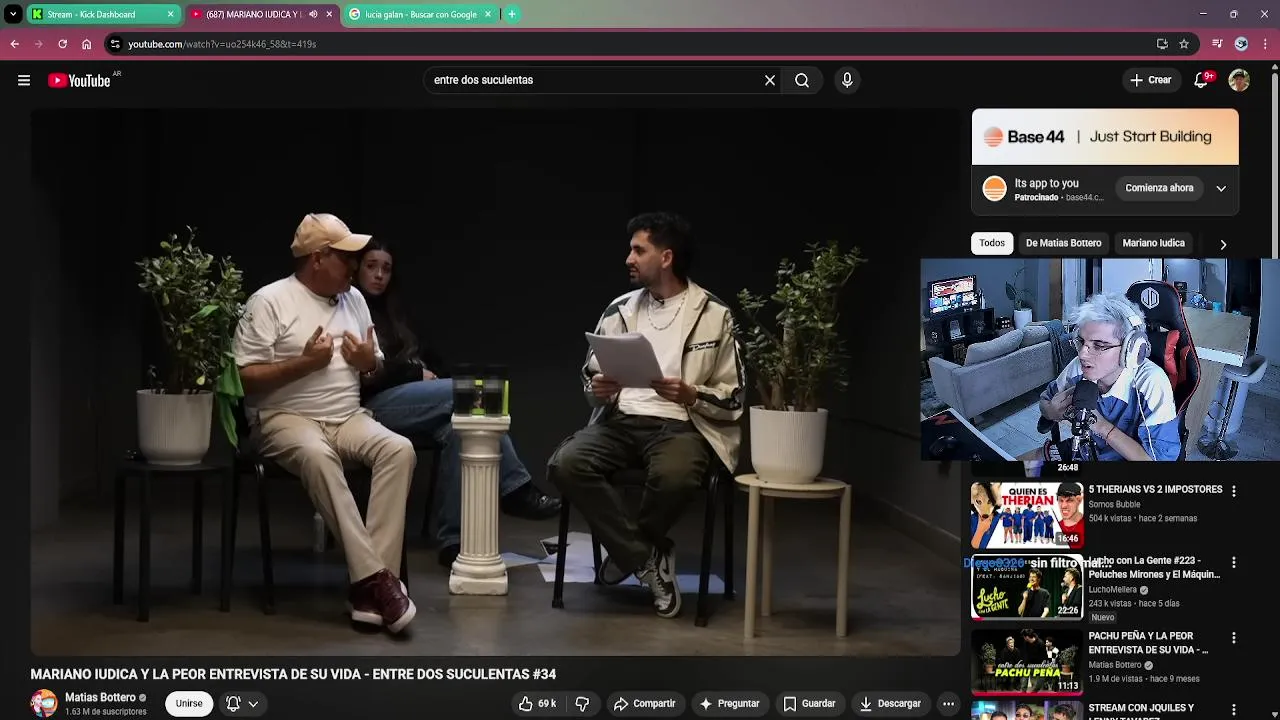This screenshot has height=720, width=1280.
Task: Open the Lucho con La Gente thumbnail
Action: pos(1026,587)
